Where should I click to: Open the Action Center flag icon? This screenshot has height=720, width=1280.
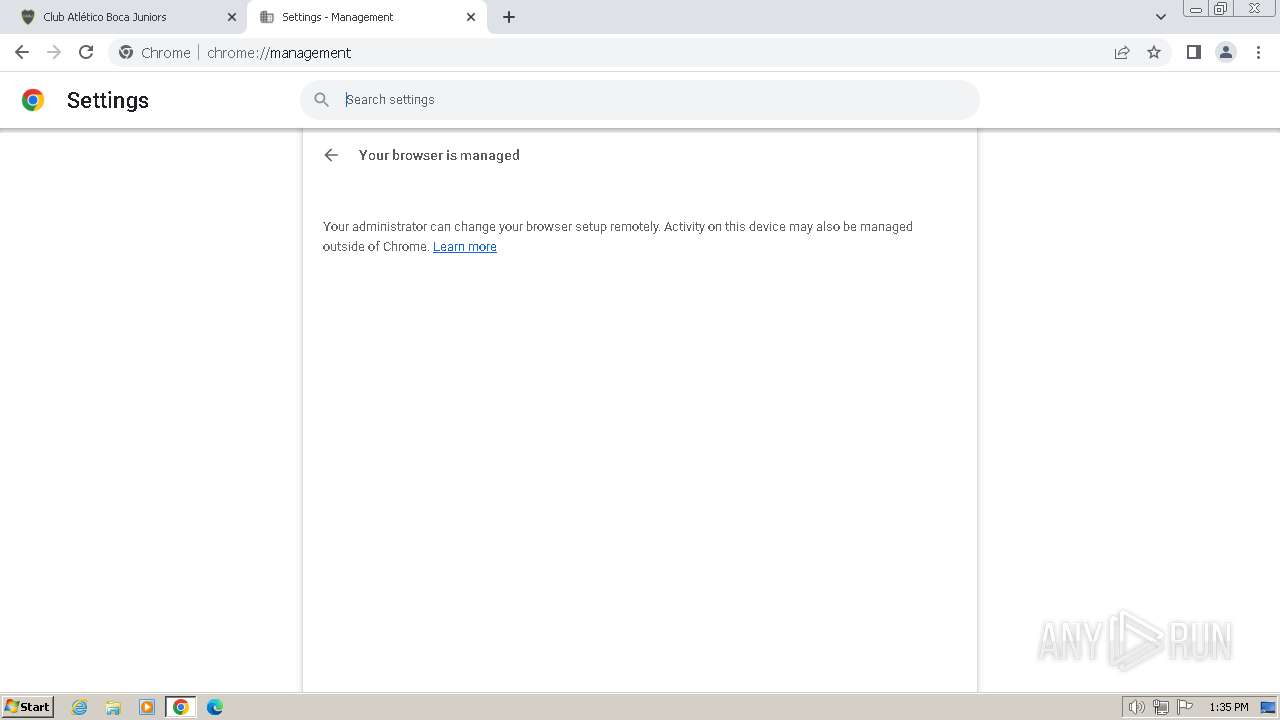(x=1185, y=707)
